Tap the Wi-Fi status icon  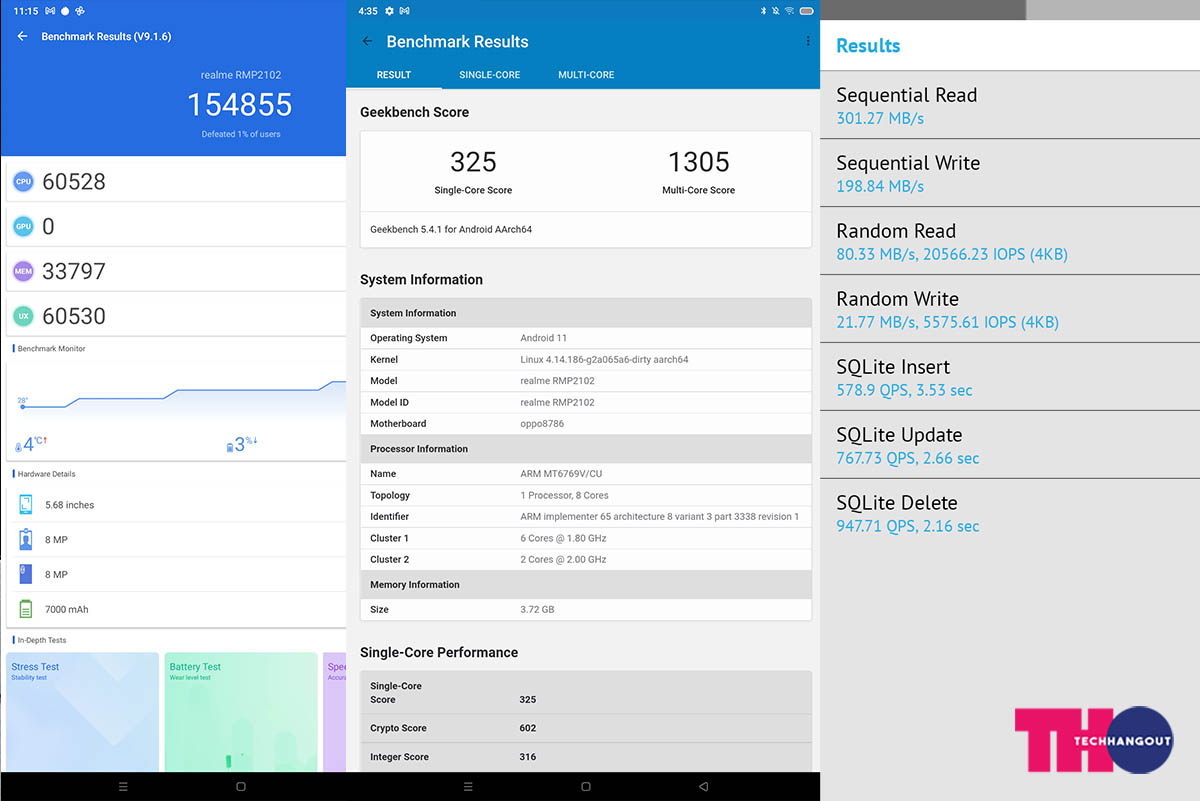point(789,10)
